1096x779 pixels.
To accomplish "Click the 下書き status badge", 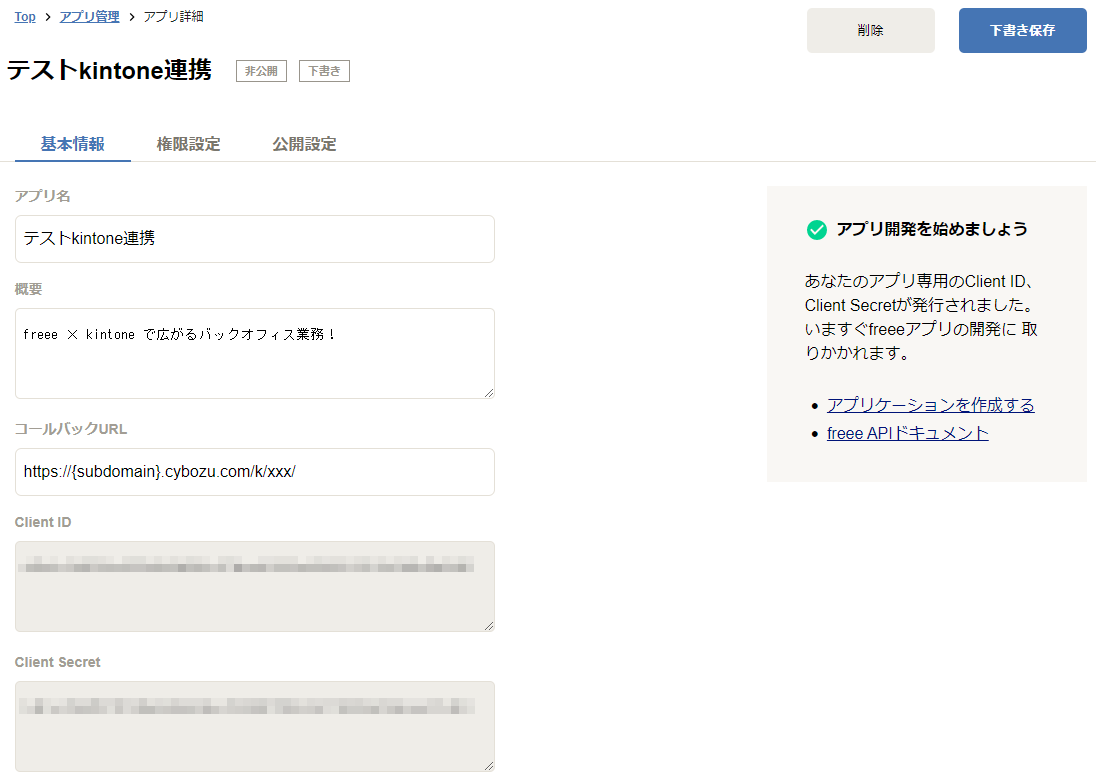I will (x=324, y=71).
